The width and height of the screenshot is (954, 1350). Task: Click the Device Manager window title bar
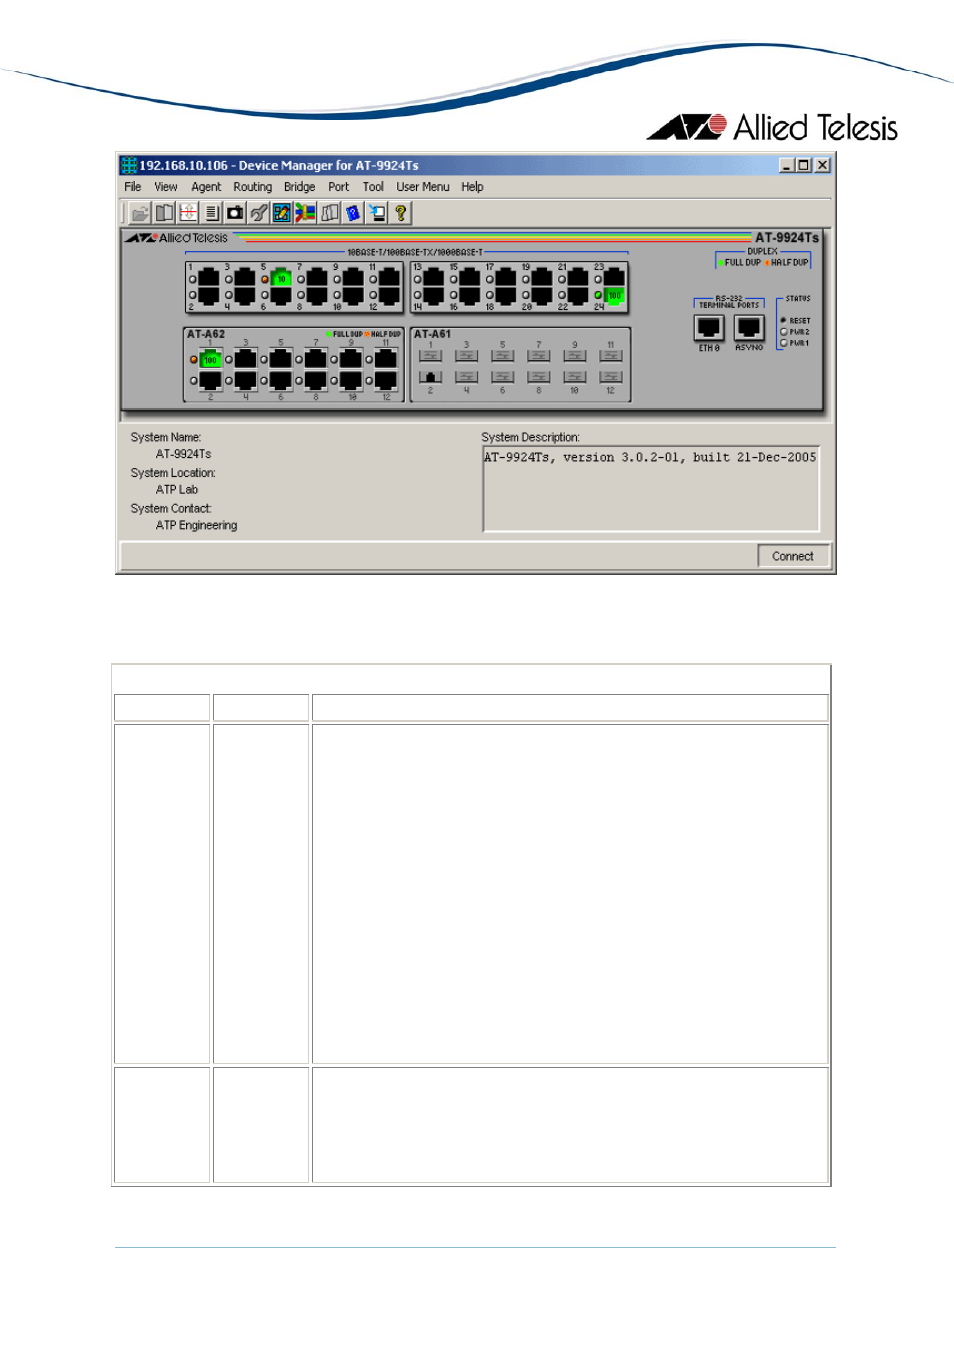coord(476,165)
